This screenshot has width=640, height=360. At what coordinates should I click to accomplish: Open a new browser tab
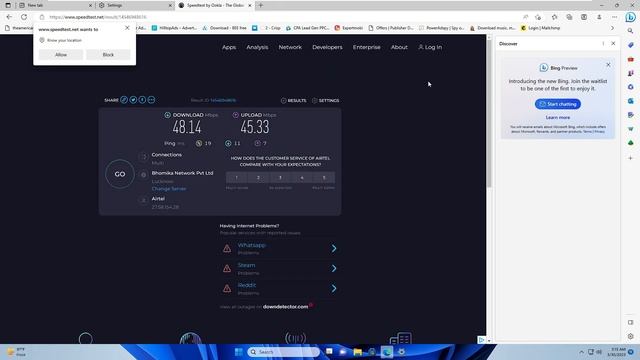260,5
